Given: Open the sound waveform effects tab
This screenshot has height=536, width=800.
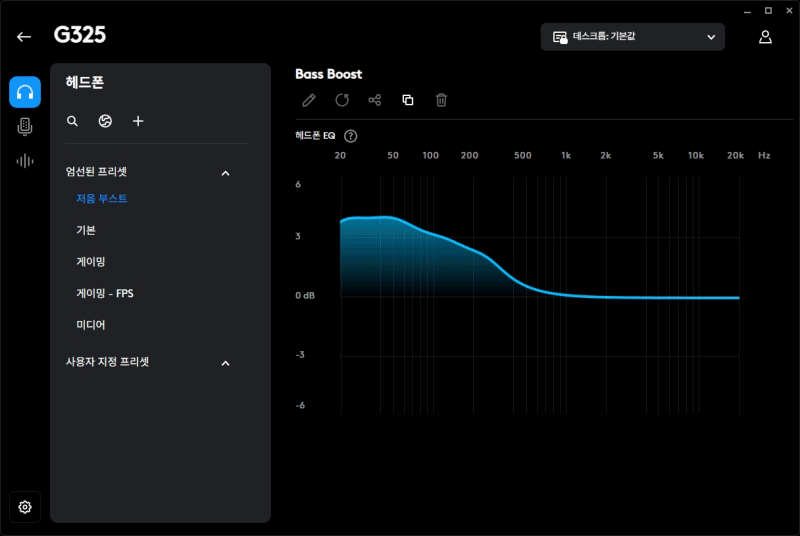Looking at the screenshot, I should 25,162.
